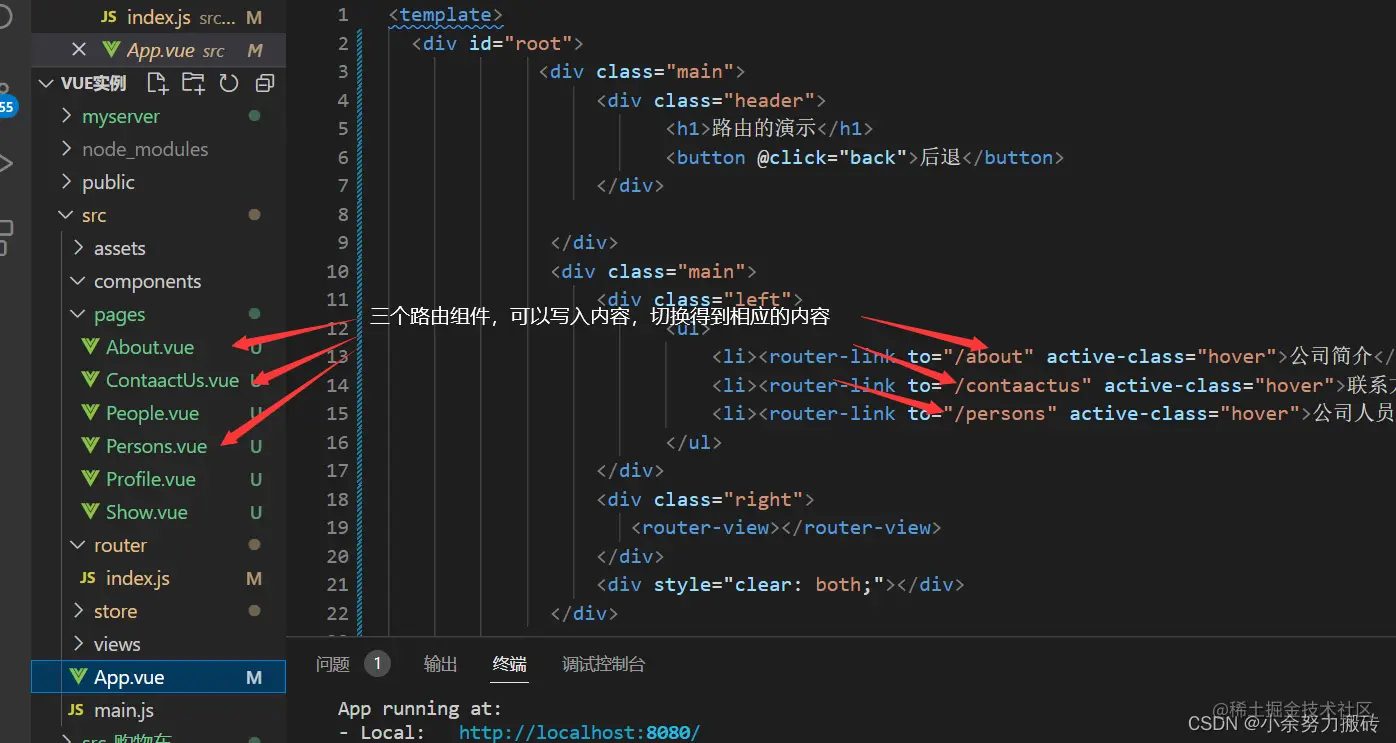The width and height of the screenshot is (1396, 743).
Task: Click the problems count badge 1
Action: point(377,663)
